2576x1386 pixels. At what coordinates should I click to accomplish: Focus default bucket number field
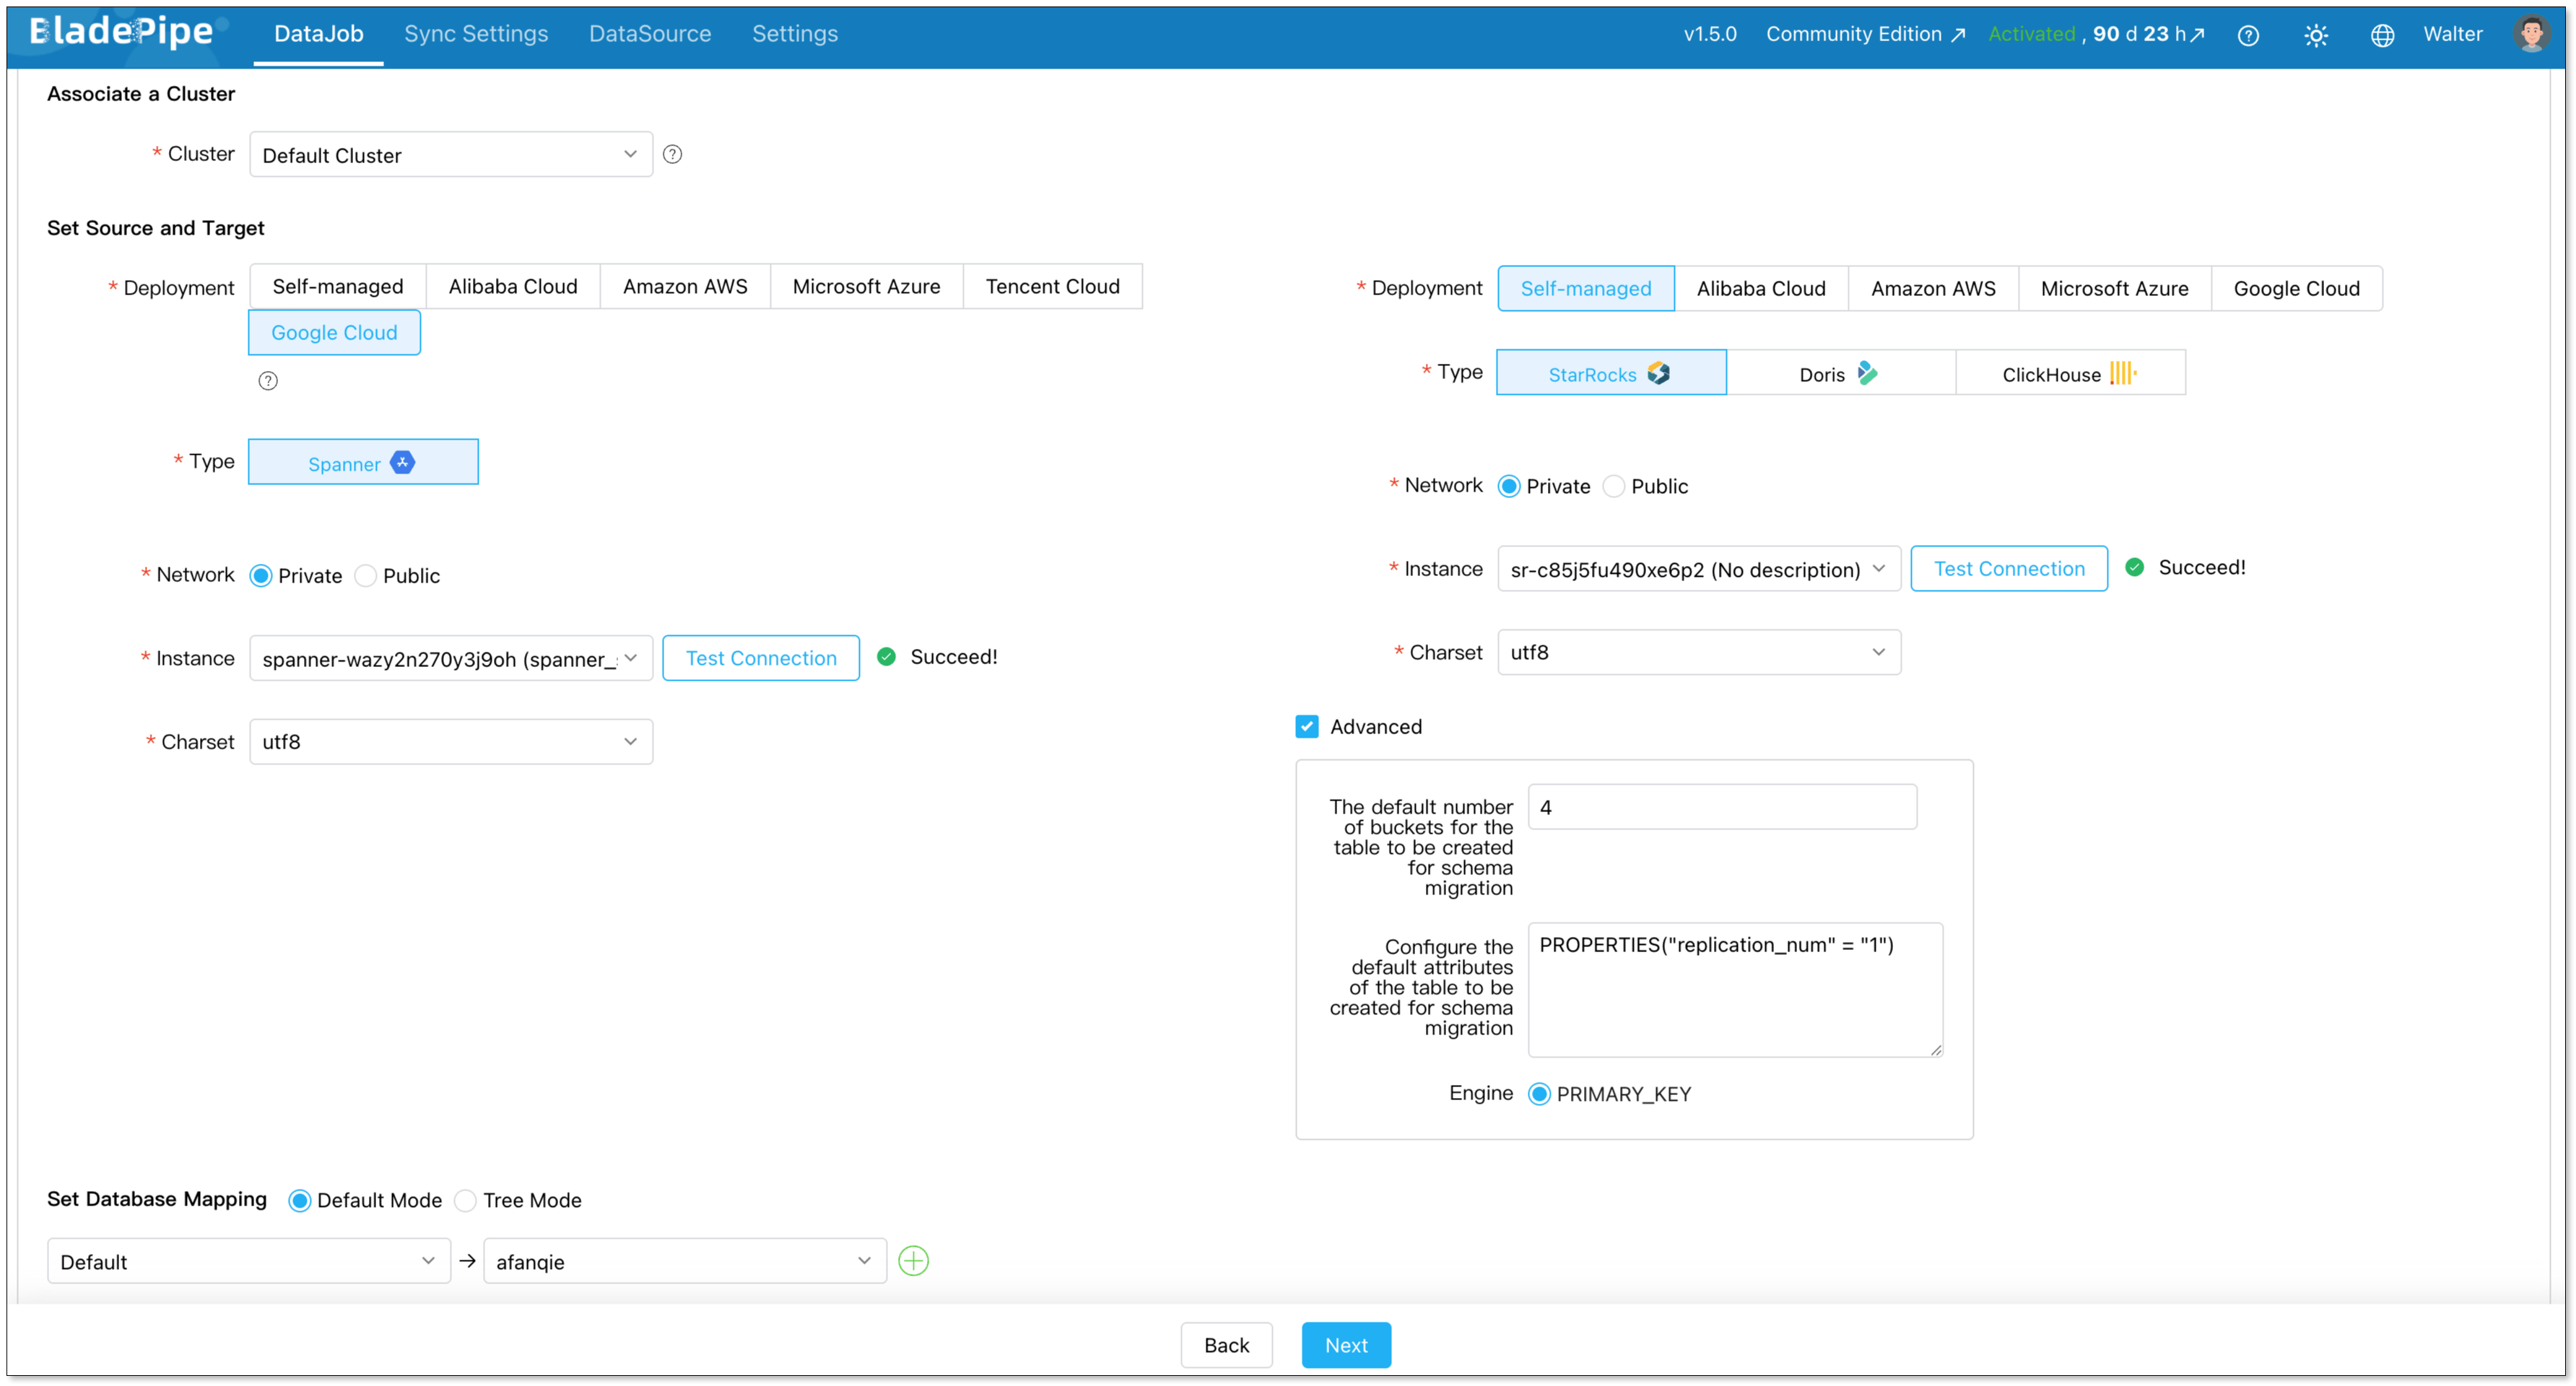1722,807
